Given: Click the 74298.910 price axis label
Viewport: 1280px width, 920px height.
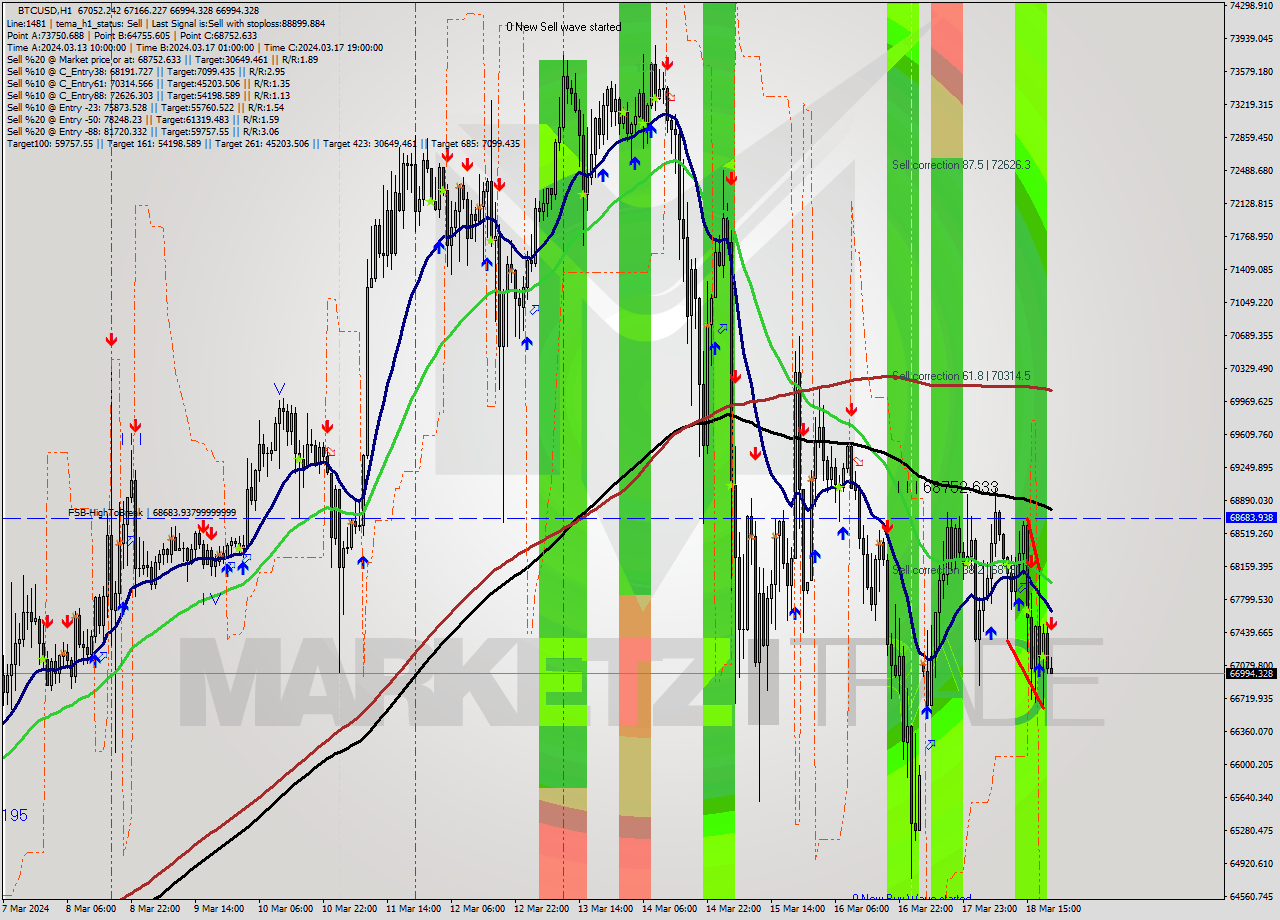Looking at the screenshot, I should coord(1251,5).
